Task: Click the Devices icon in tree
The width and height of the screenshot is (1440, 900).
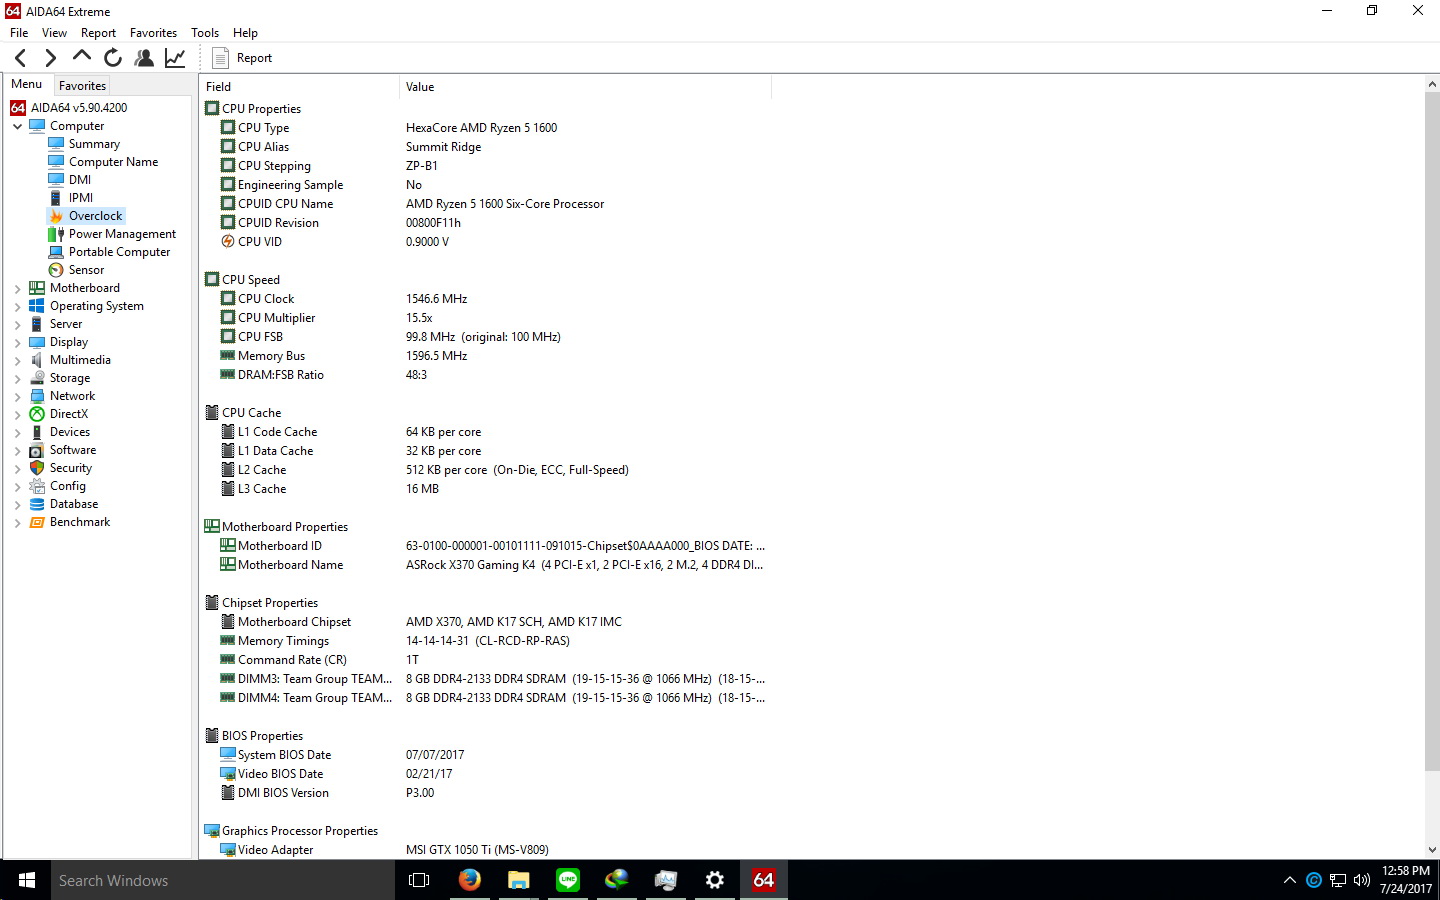Action: coord(37,432)
